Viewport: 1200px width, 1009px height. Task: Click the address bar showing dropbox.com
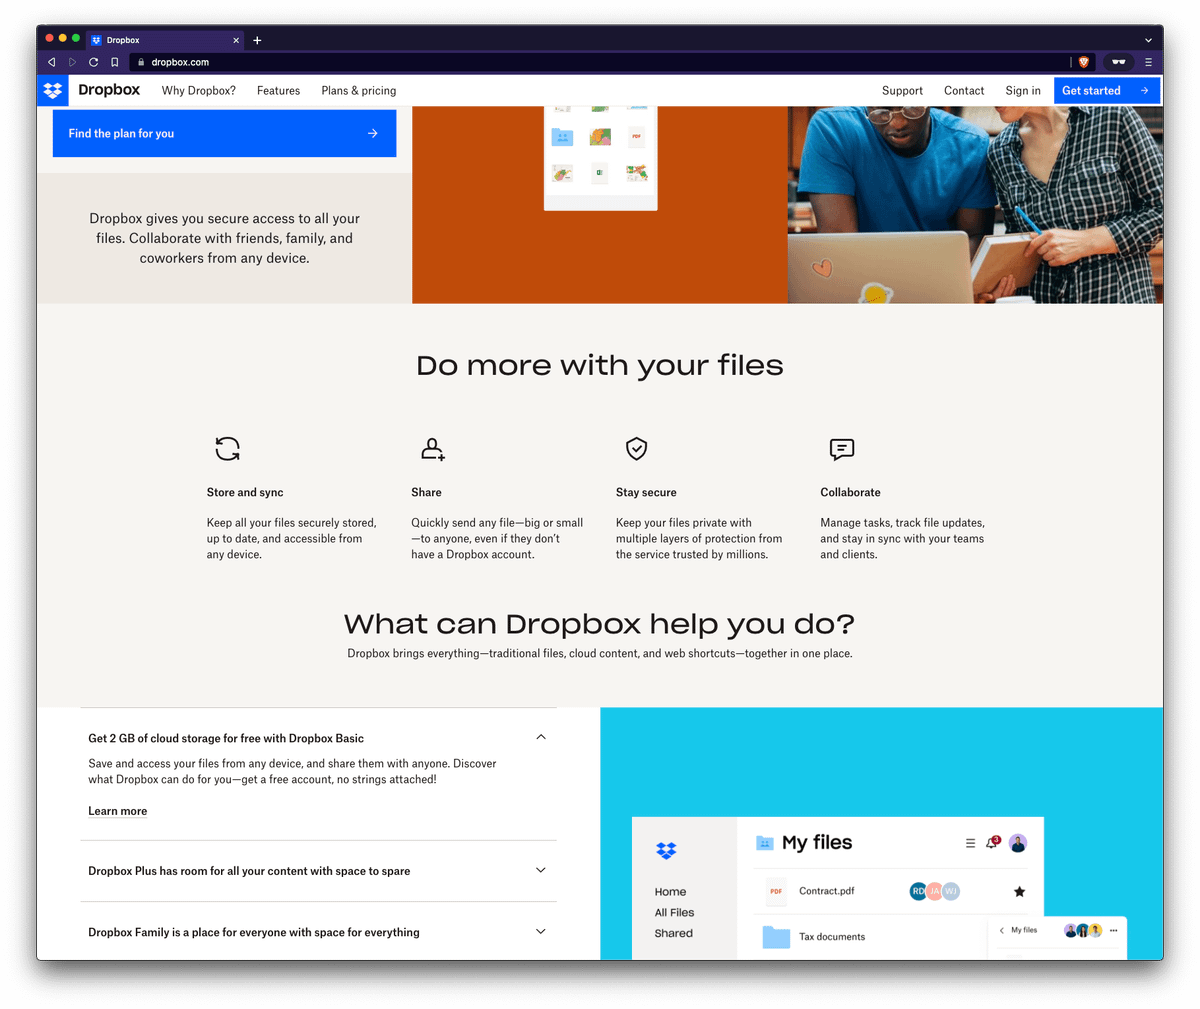tap(600, 62)
